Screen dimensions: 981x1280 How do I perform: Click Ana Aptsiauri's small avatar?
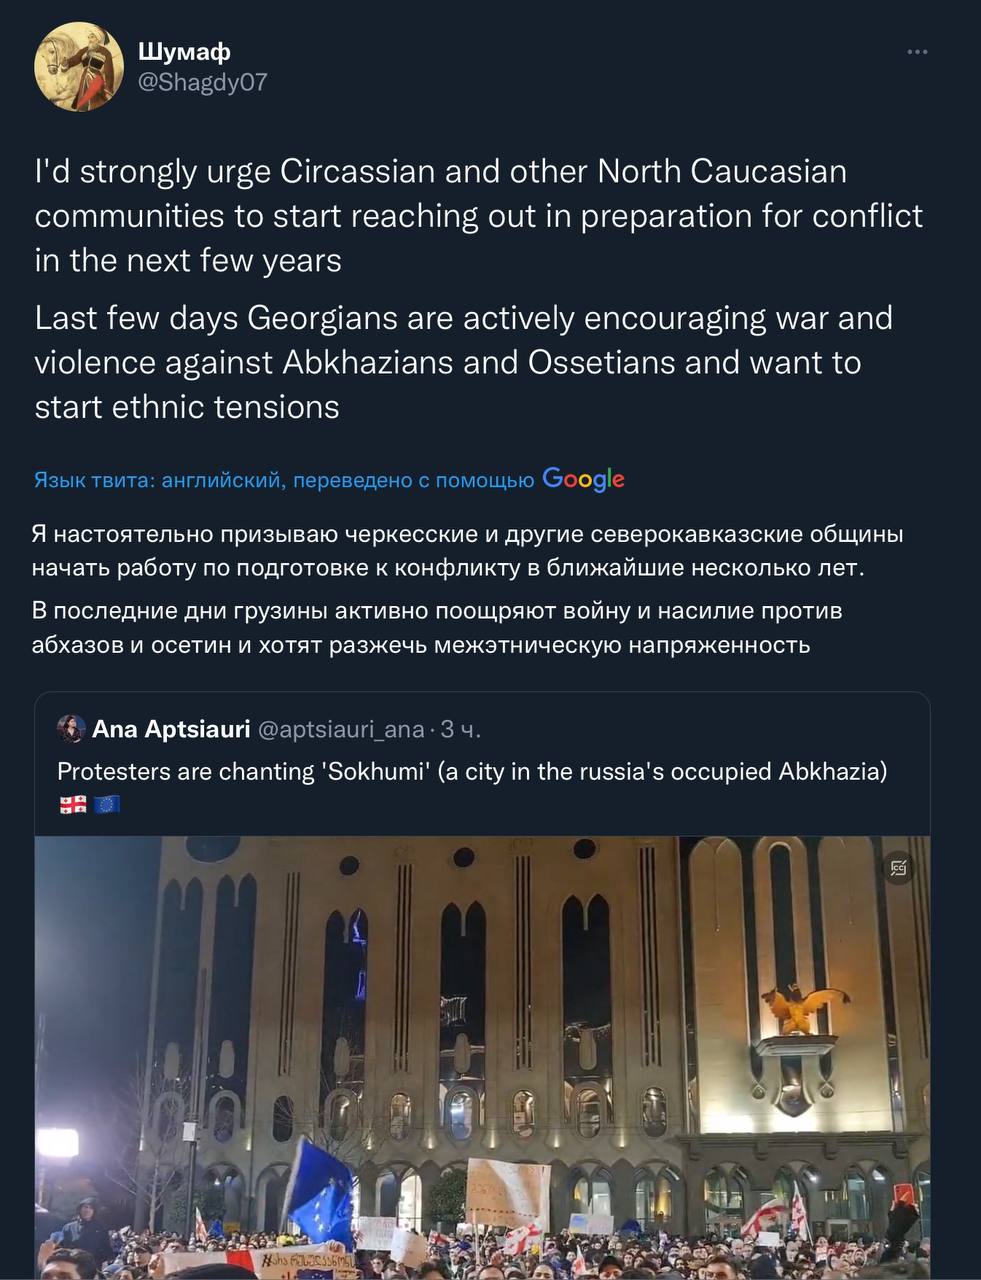(71, 729)
